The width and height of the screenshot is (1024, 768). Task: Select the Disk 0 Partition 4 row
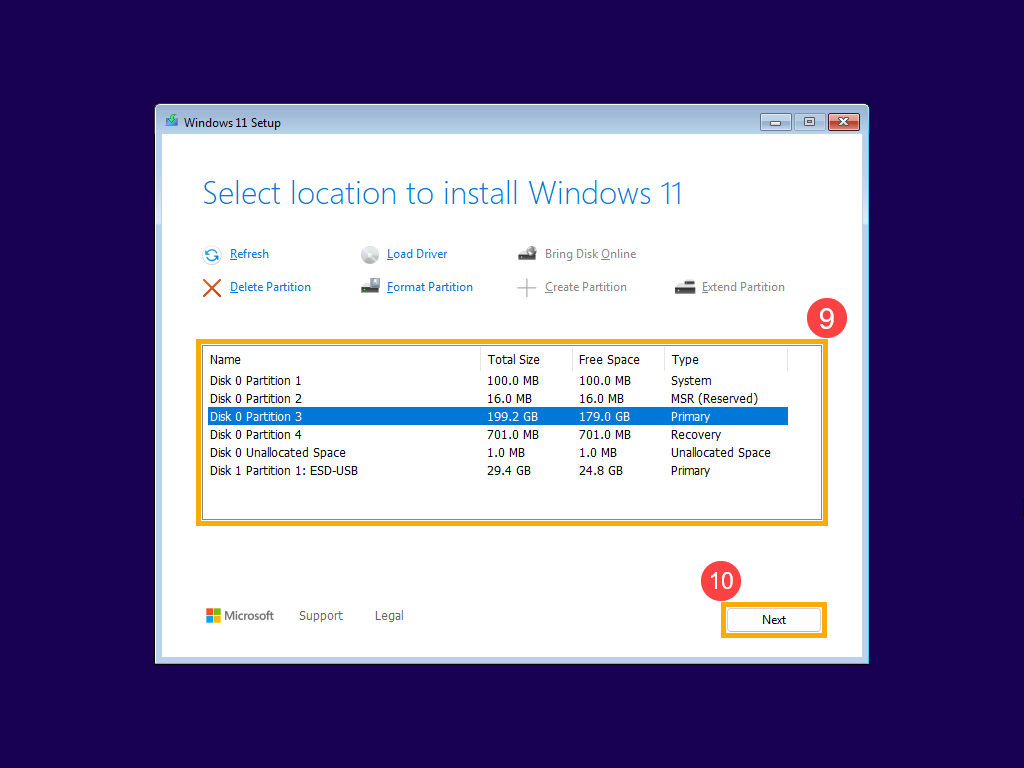click(498, 435)
